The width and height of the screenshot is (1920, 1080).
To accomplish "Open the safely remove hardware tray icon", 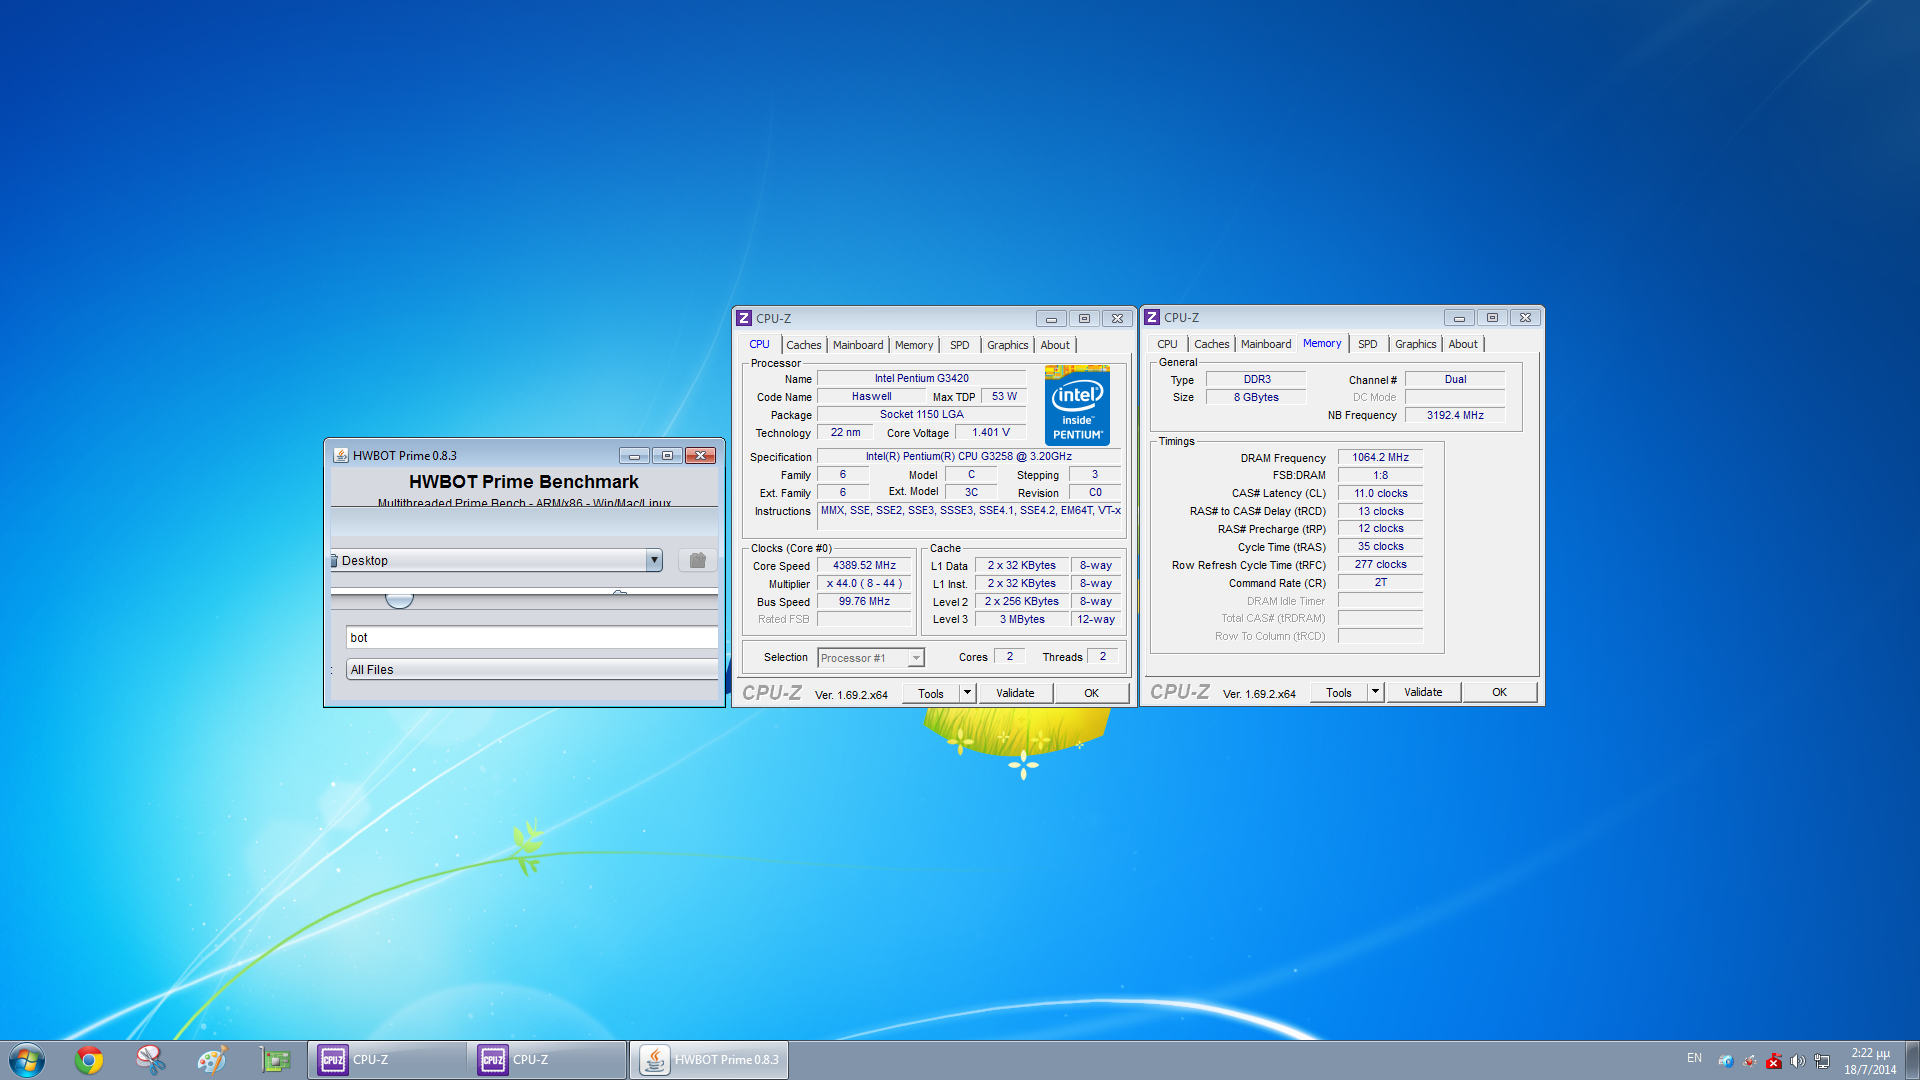I will click(x=1726, y=1061).
